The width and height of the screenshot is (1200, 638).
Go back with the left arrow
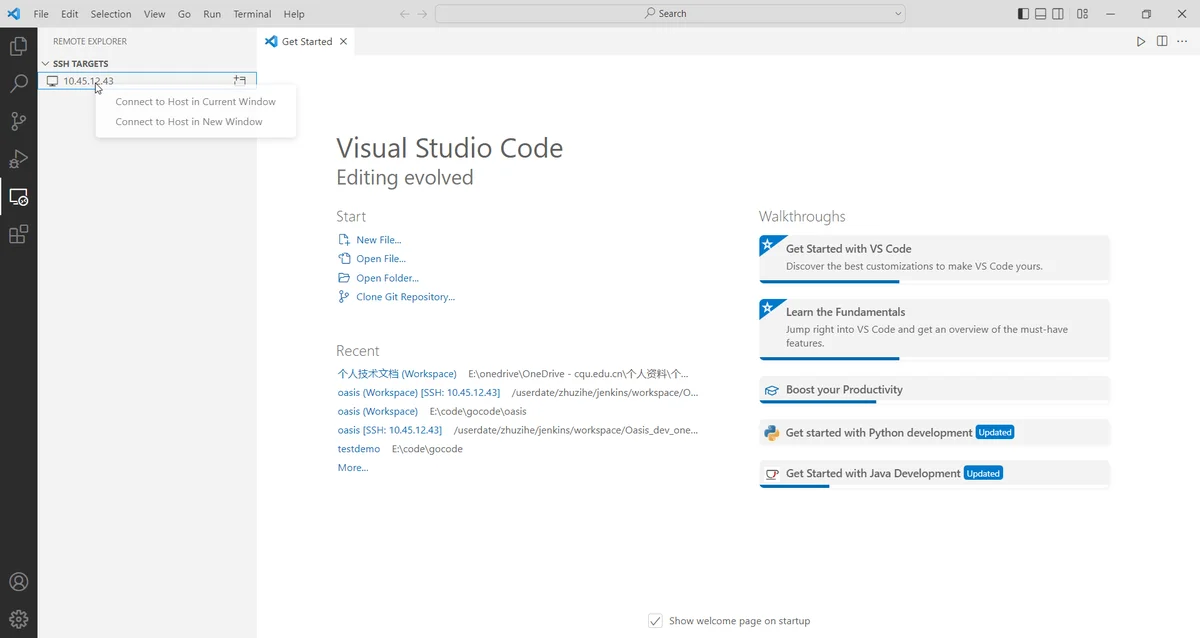(x=404, y=14)
